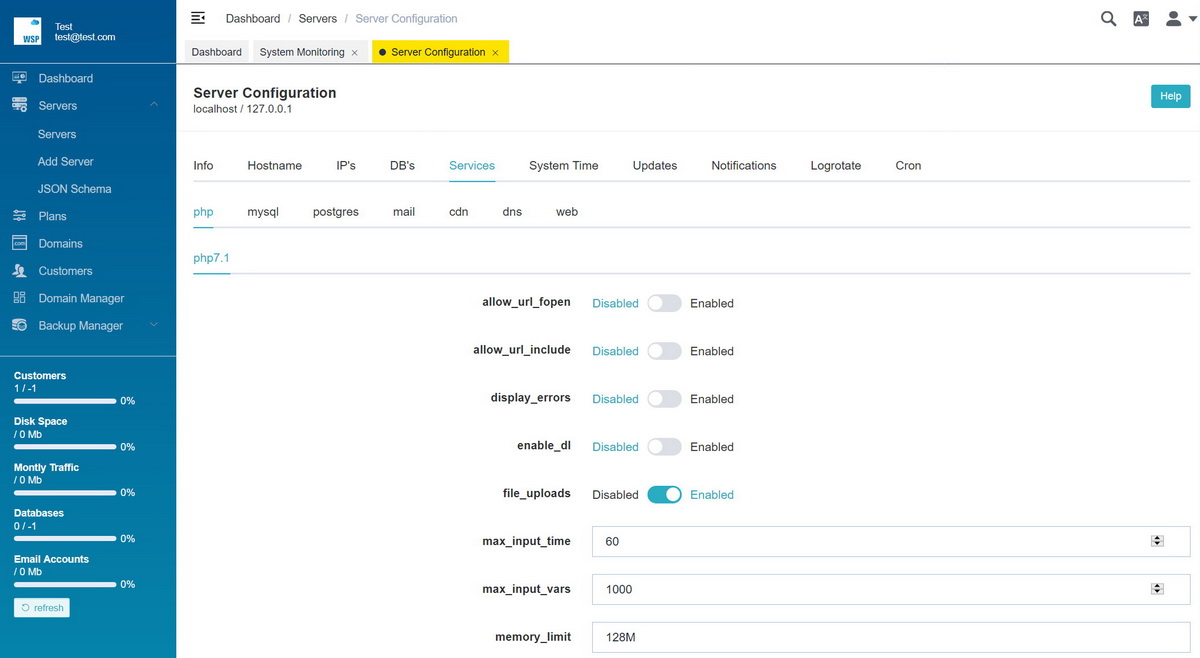The image size is (1200, 658).
Task: Open JSON Schema in the sidebar
Action: (75, 189)
